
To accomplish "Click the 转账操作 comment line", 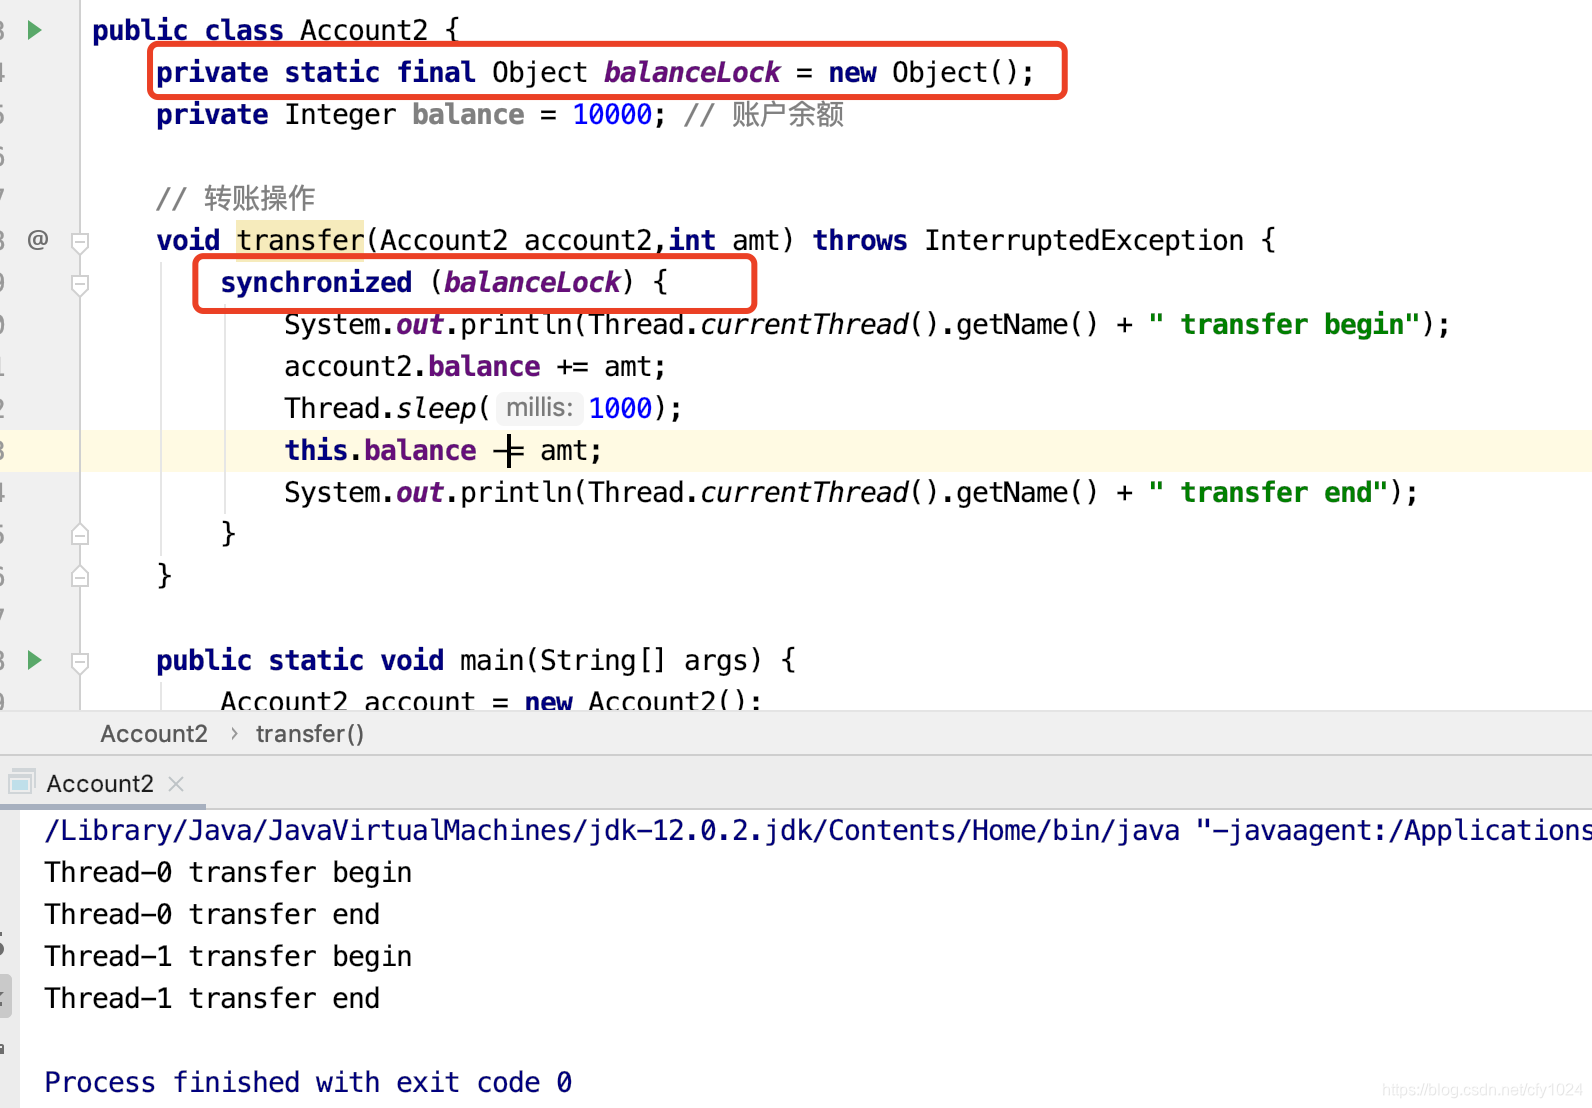I will point(236,198).
